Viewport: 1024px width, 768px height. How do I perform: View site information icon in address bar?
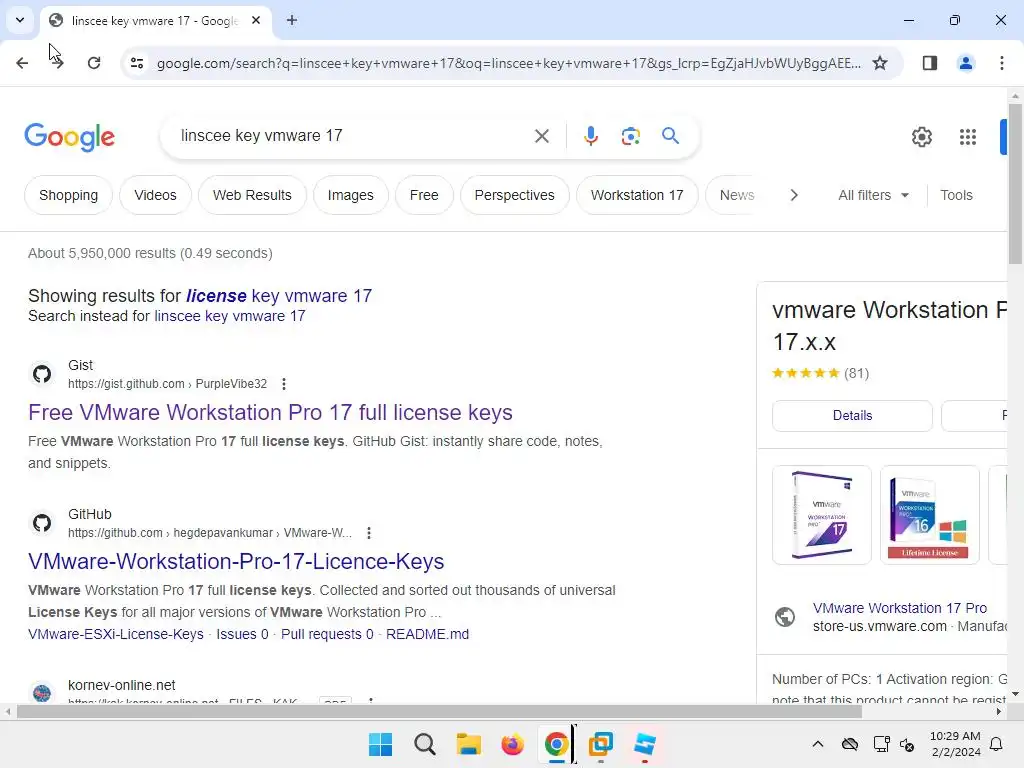[137, 63]
